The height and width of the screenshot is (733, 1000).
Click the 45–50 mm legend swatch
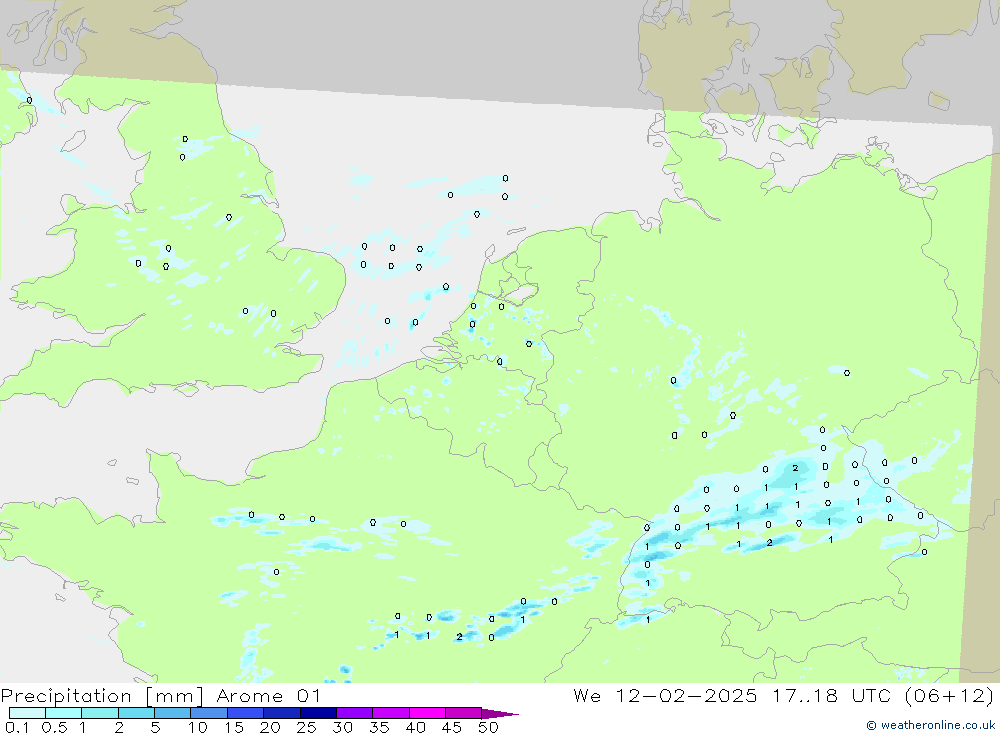[x=463, y=713]
